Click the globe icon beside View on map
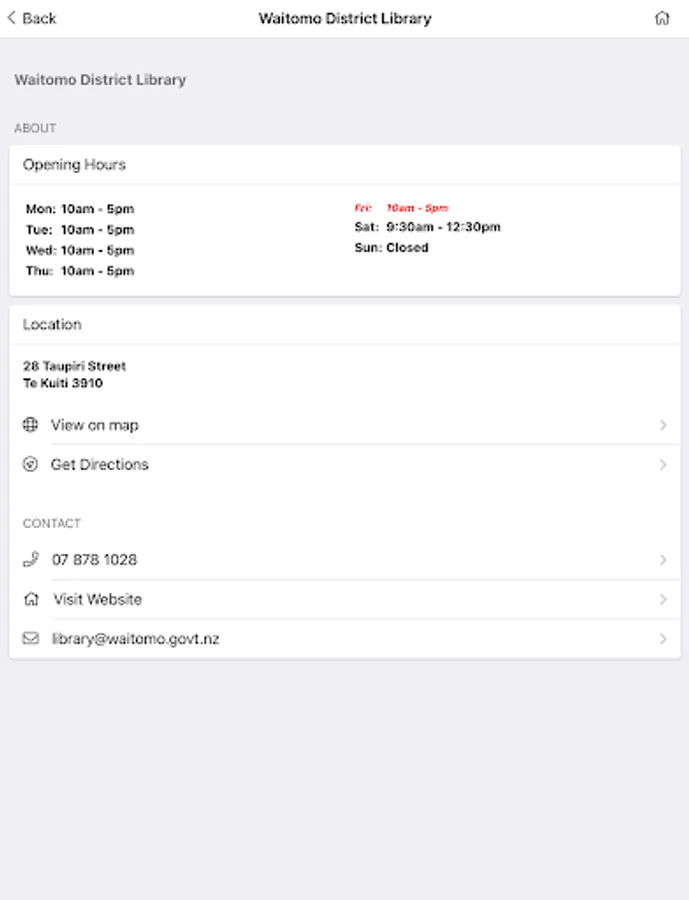 click(30, 425)
